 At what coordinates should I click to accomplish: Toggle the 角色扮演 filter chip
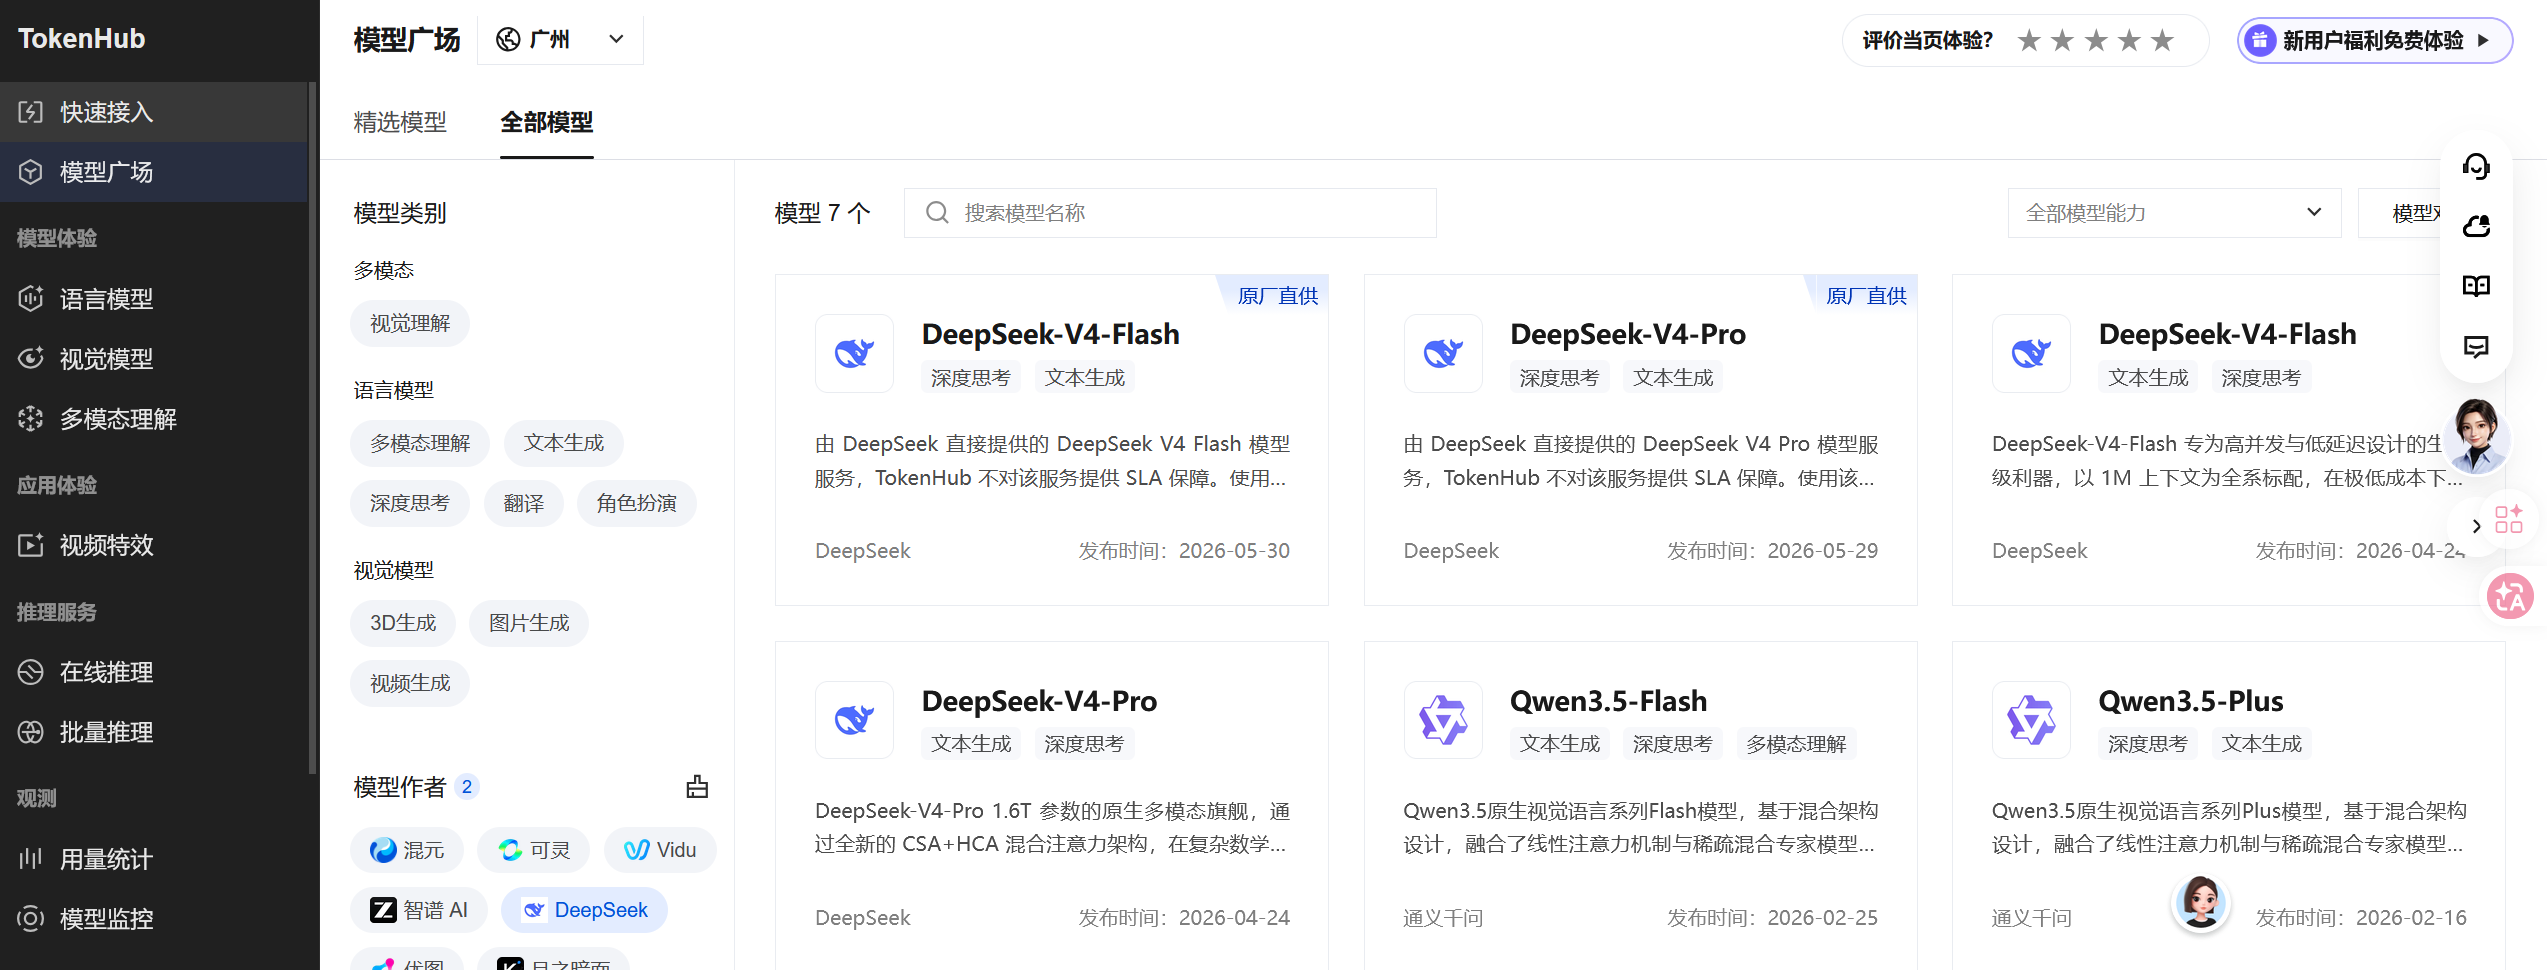(637, 504)
